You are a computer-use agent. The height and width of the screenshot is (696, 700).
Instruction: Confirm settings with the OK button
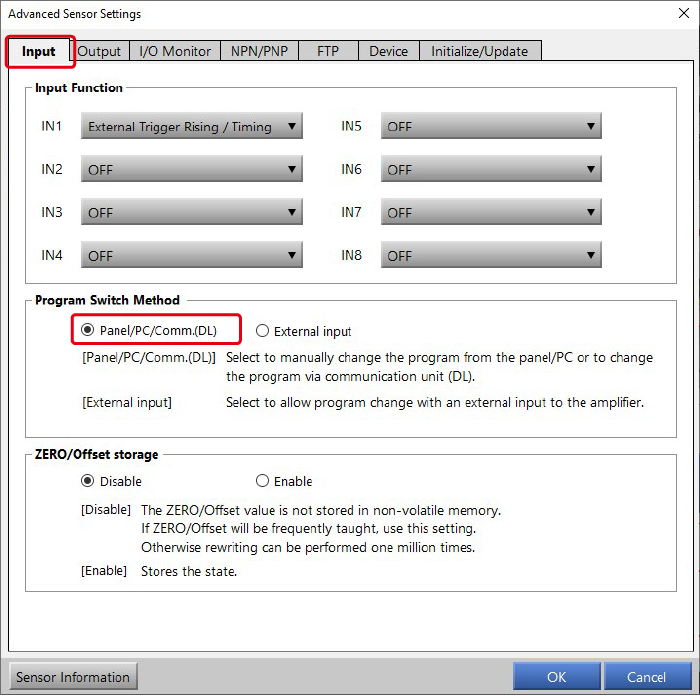[556, 677]
